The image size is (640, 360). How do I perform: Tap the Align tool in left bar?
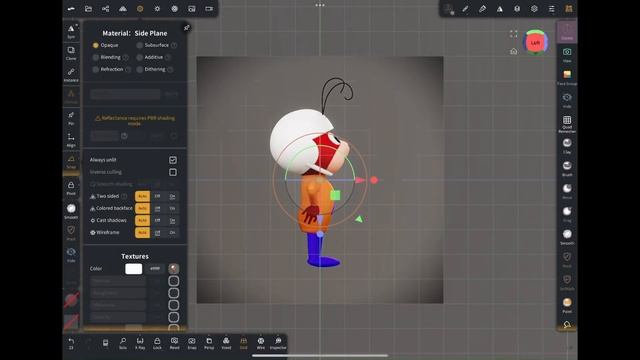(71, 140)
